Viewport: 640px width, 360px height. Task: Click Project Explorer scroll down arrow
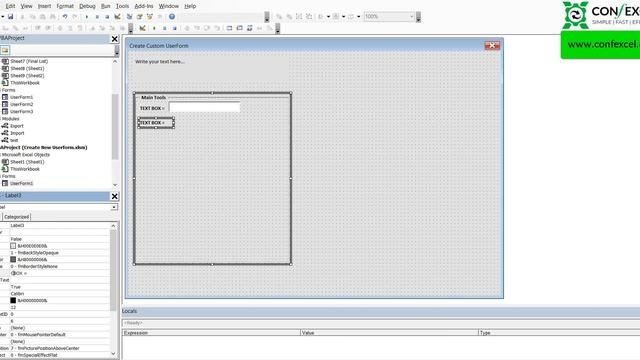(x=115, y=185)
